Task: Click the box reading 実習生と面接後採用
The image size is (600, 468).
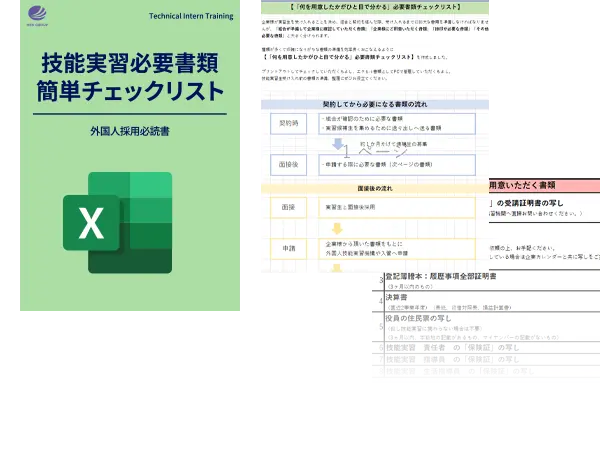Action: pos(397,207)
